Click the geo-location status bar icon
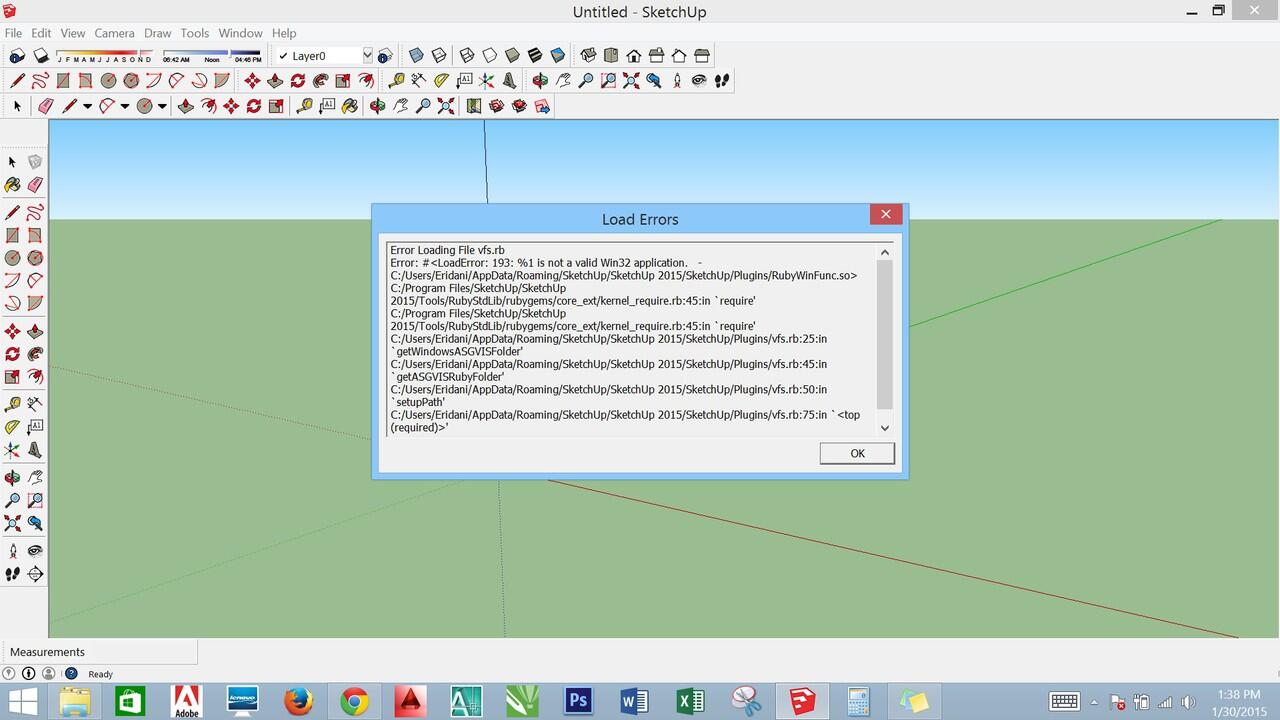The height and width of the screenshot is (720, 1280). (9, 674)
